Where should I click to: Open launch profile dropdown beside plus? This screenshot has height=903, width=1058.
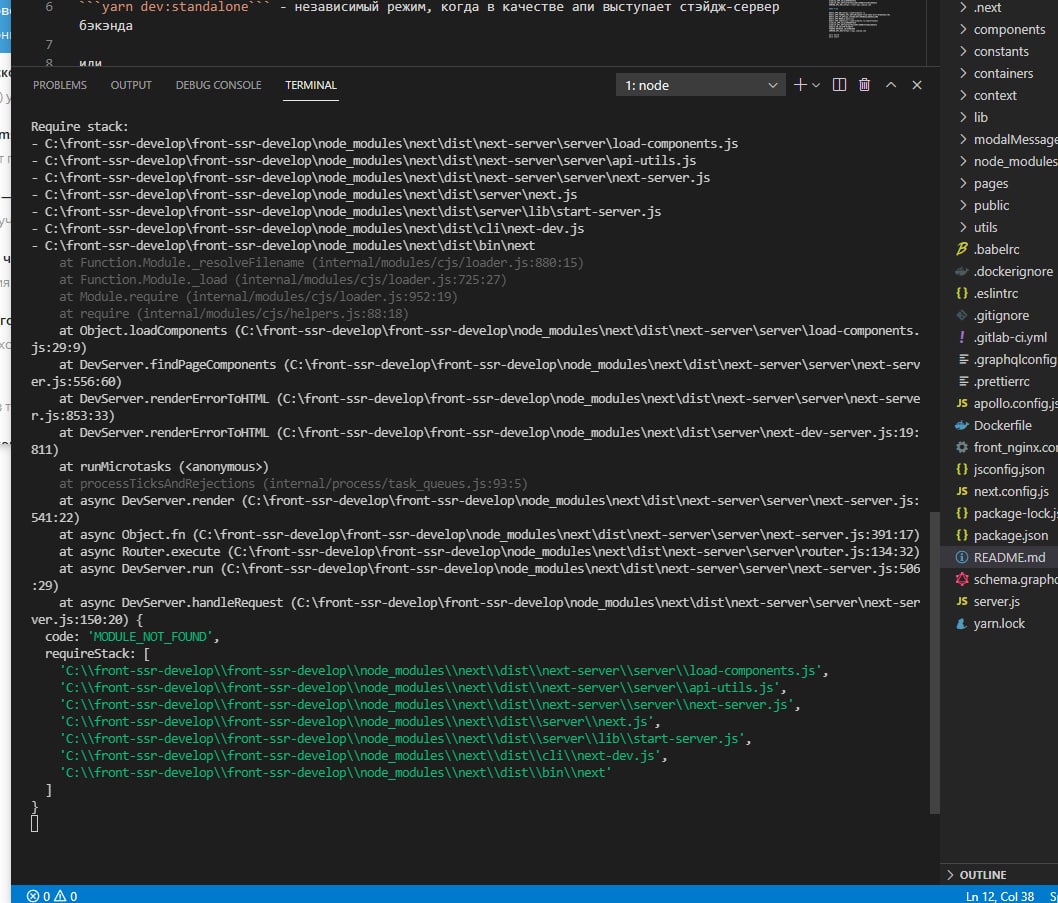point(816,86)
